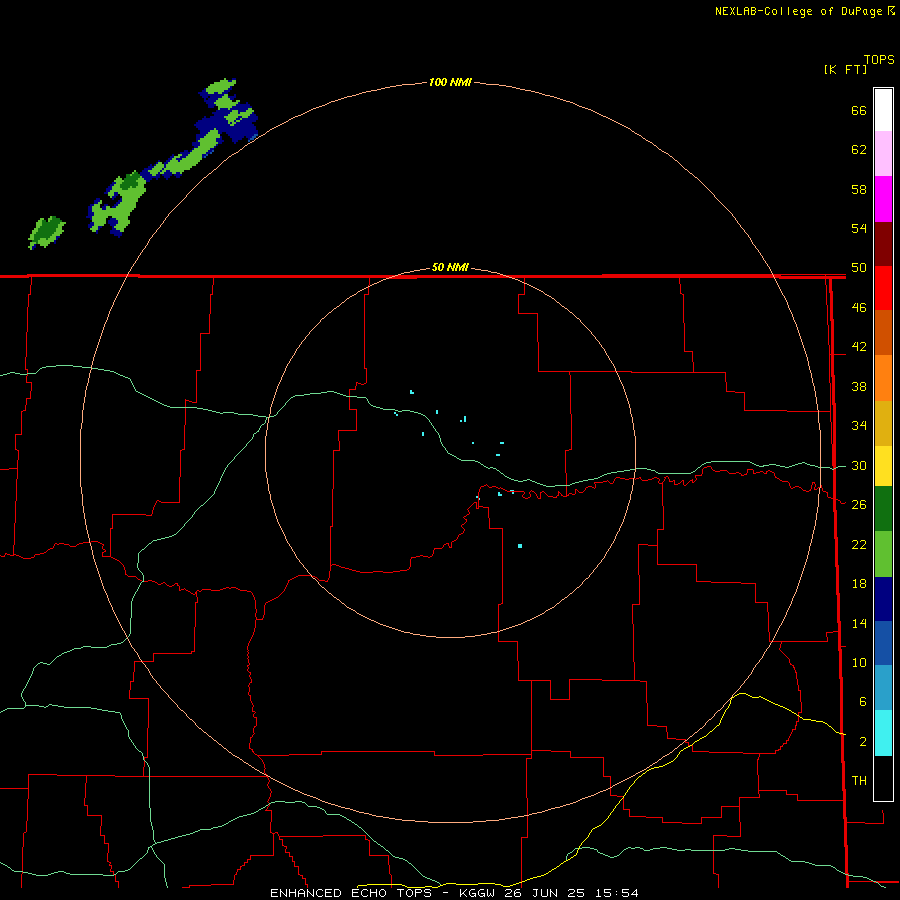Click the medium blue 10 swatch

[883, 643]
